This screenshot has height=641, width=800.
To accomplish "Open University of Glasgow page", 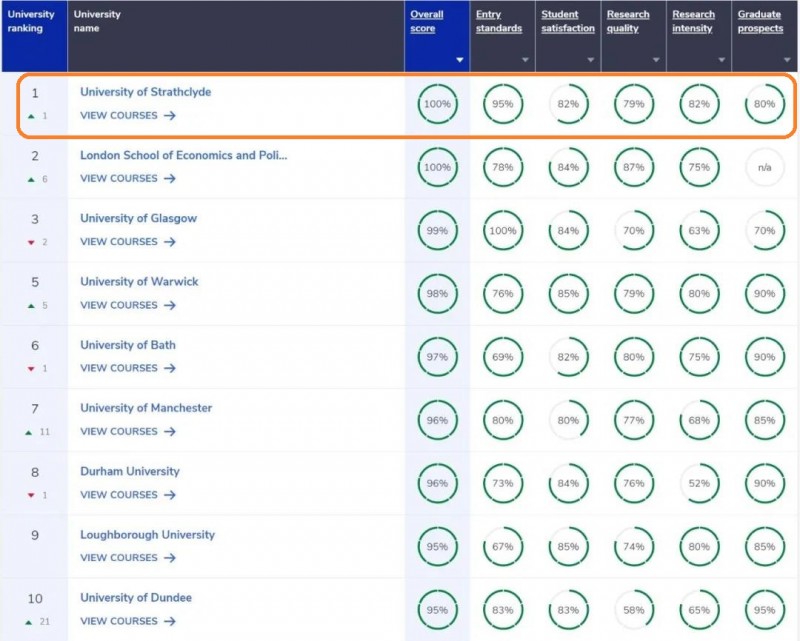I will pyautogui.click(x=138, y=218).
